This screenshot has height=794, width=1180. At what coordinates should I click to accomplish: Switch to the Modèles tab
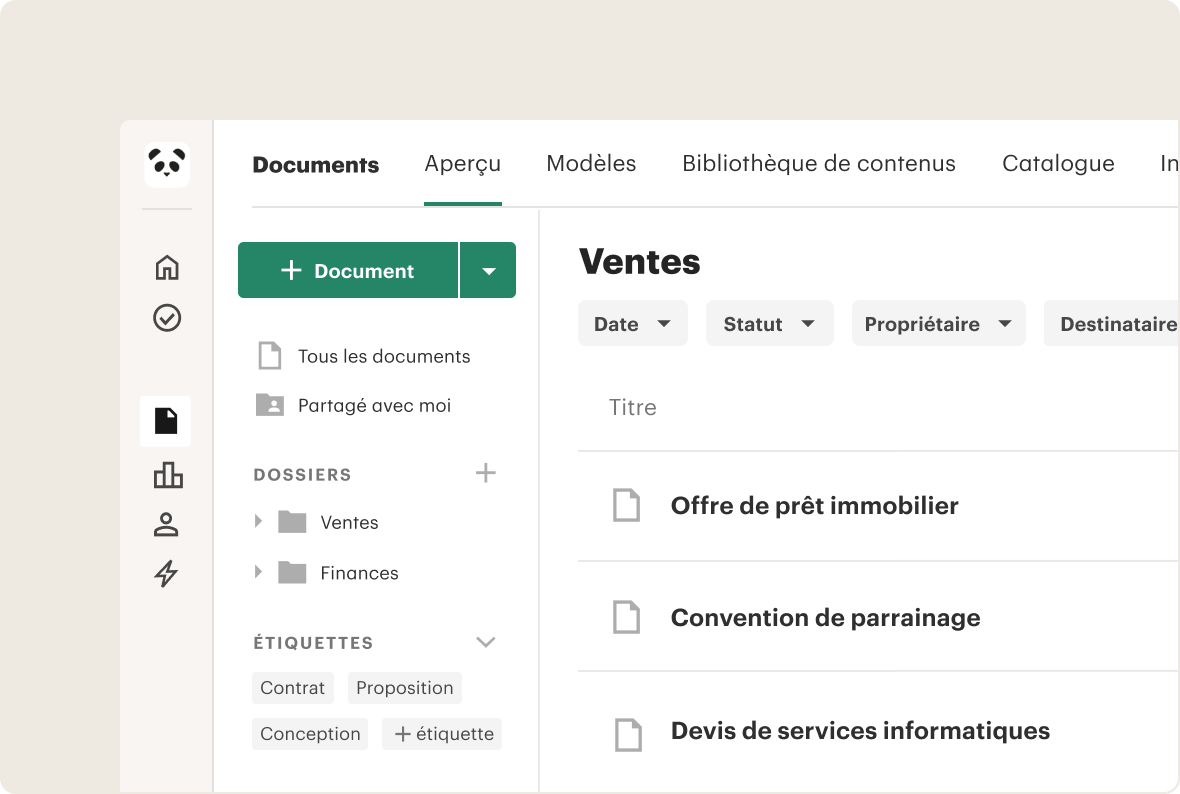[x=592, y=163]
